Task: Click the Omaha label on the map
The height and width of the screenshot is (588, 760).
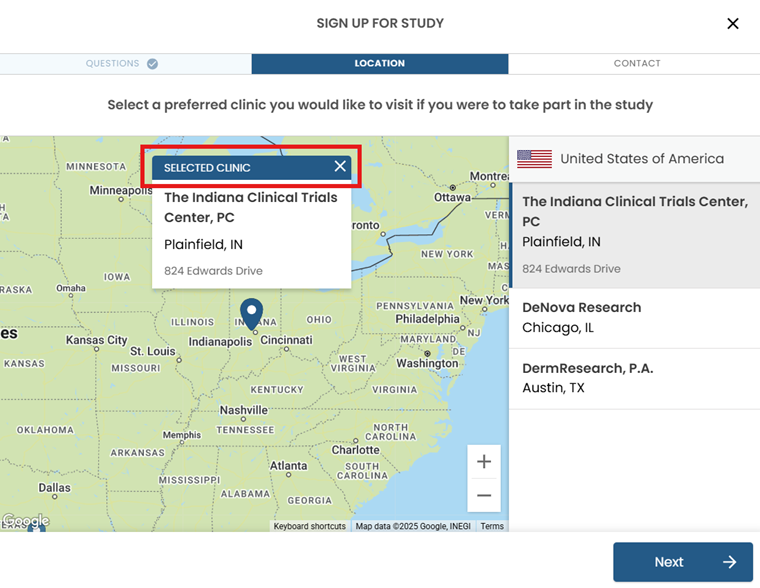Action: [x=71, y=288]
